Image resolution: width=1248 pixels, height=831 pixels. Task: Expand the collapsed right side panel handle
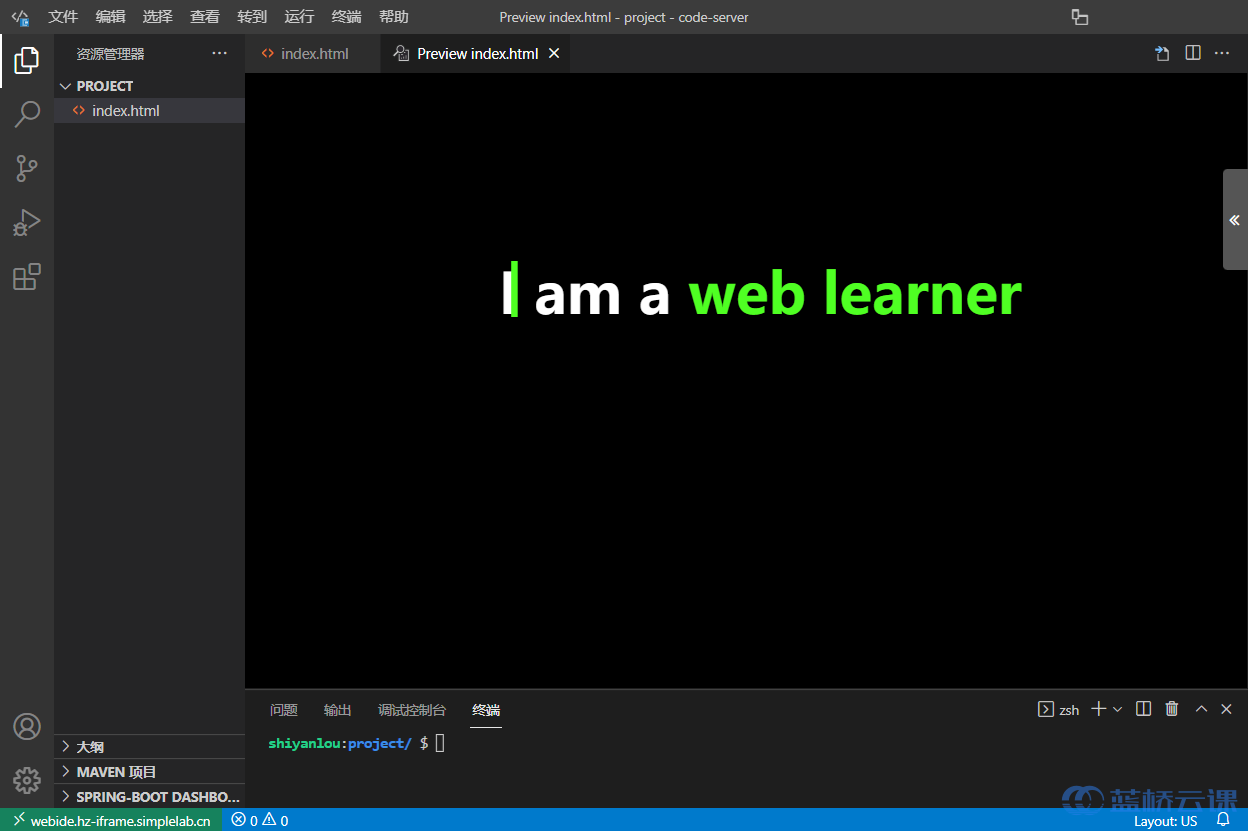tap(1235, 220)
